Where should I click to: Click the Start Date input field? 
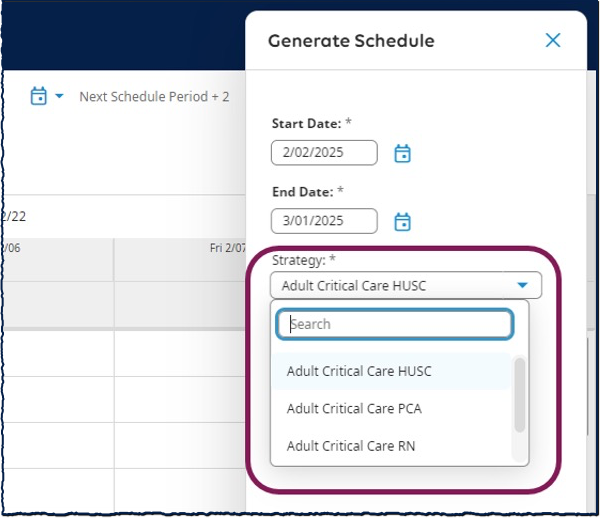tap(324, 153)
